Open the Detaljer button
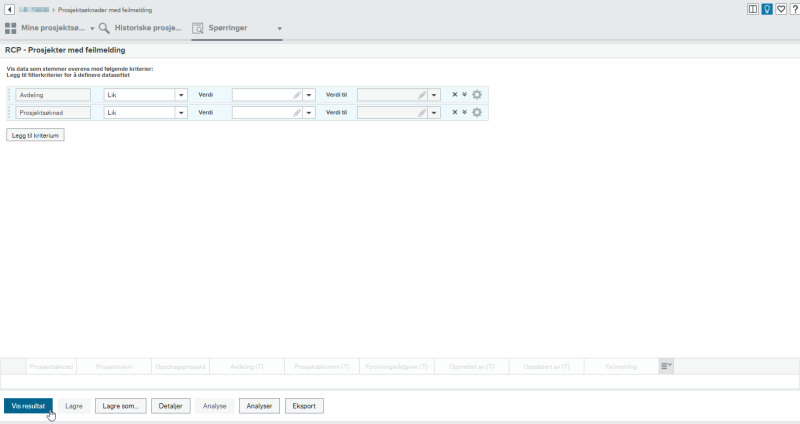 coord(170,406)
